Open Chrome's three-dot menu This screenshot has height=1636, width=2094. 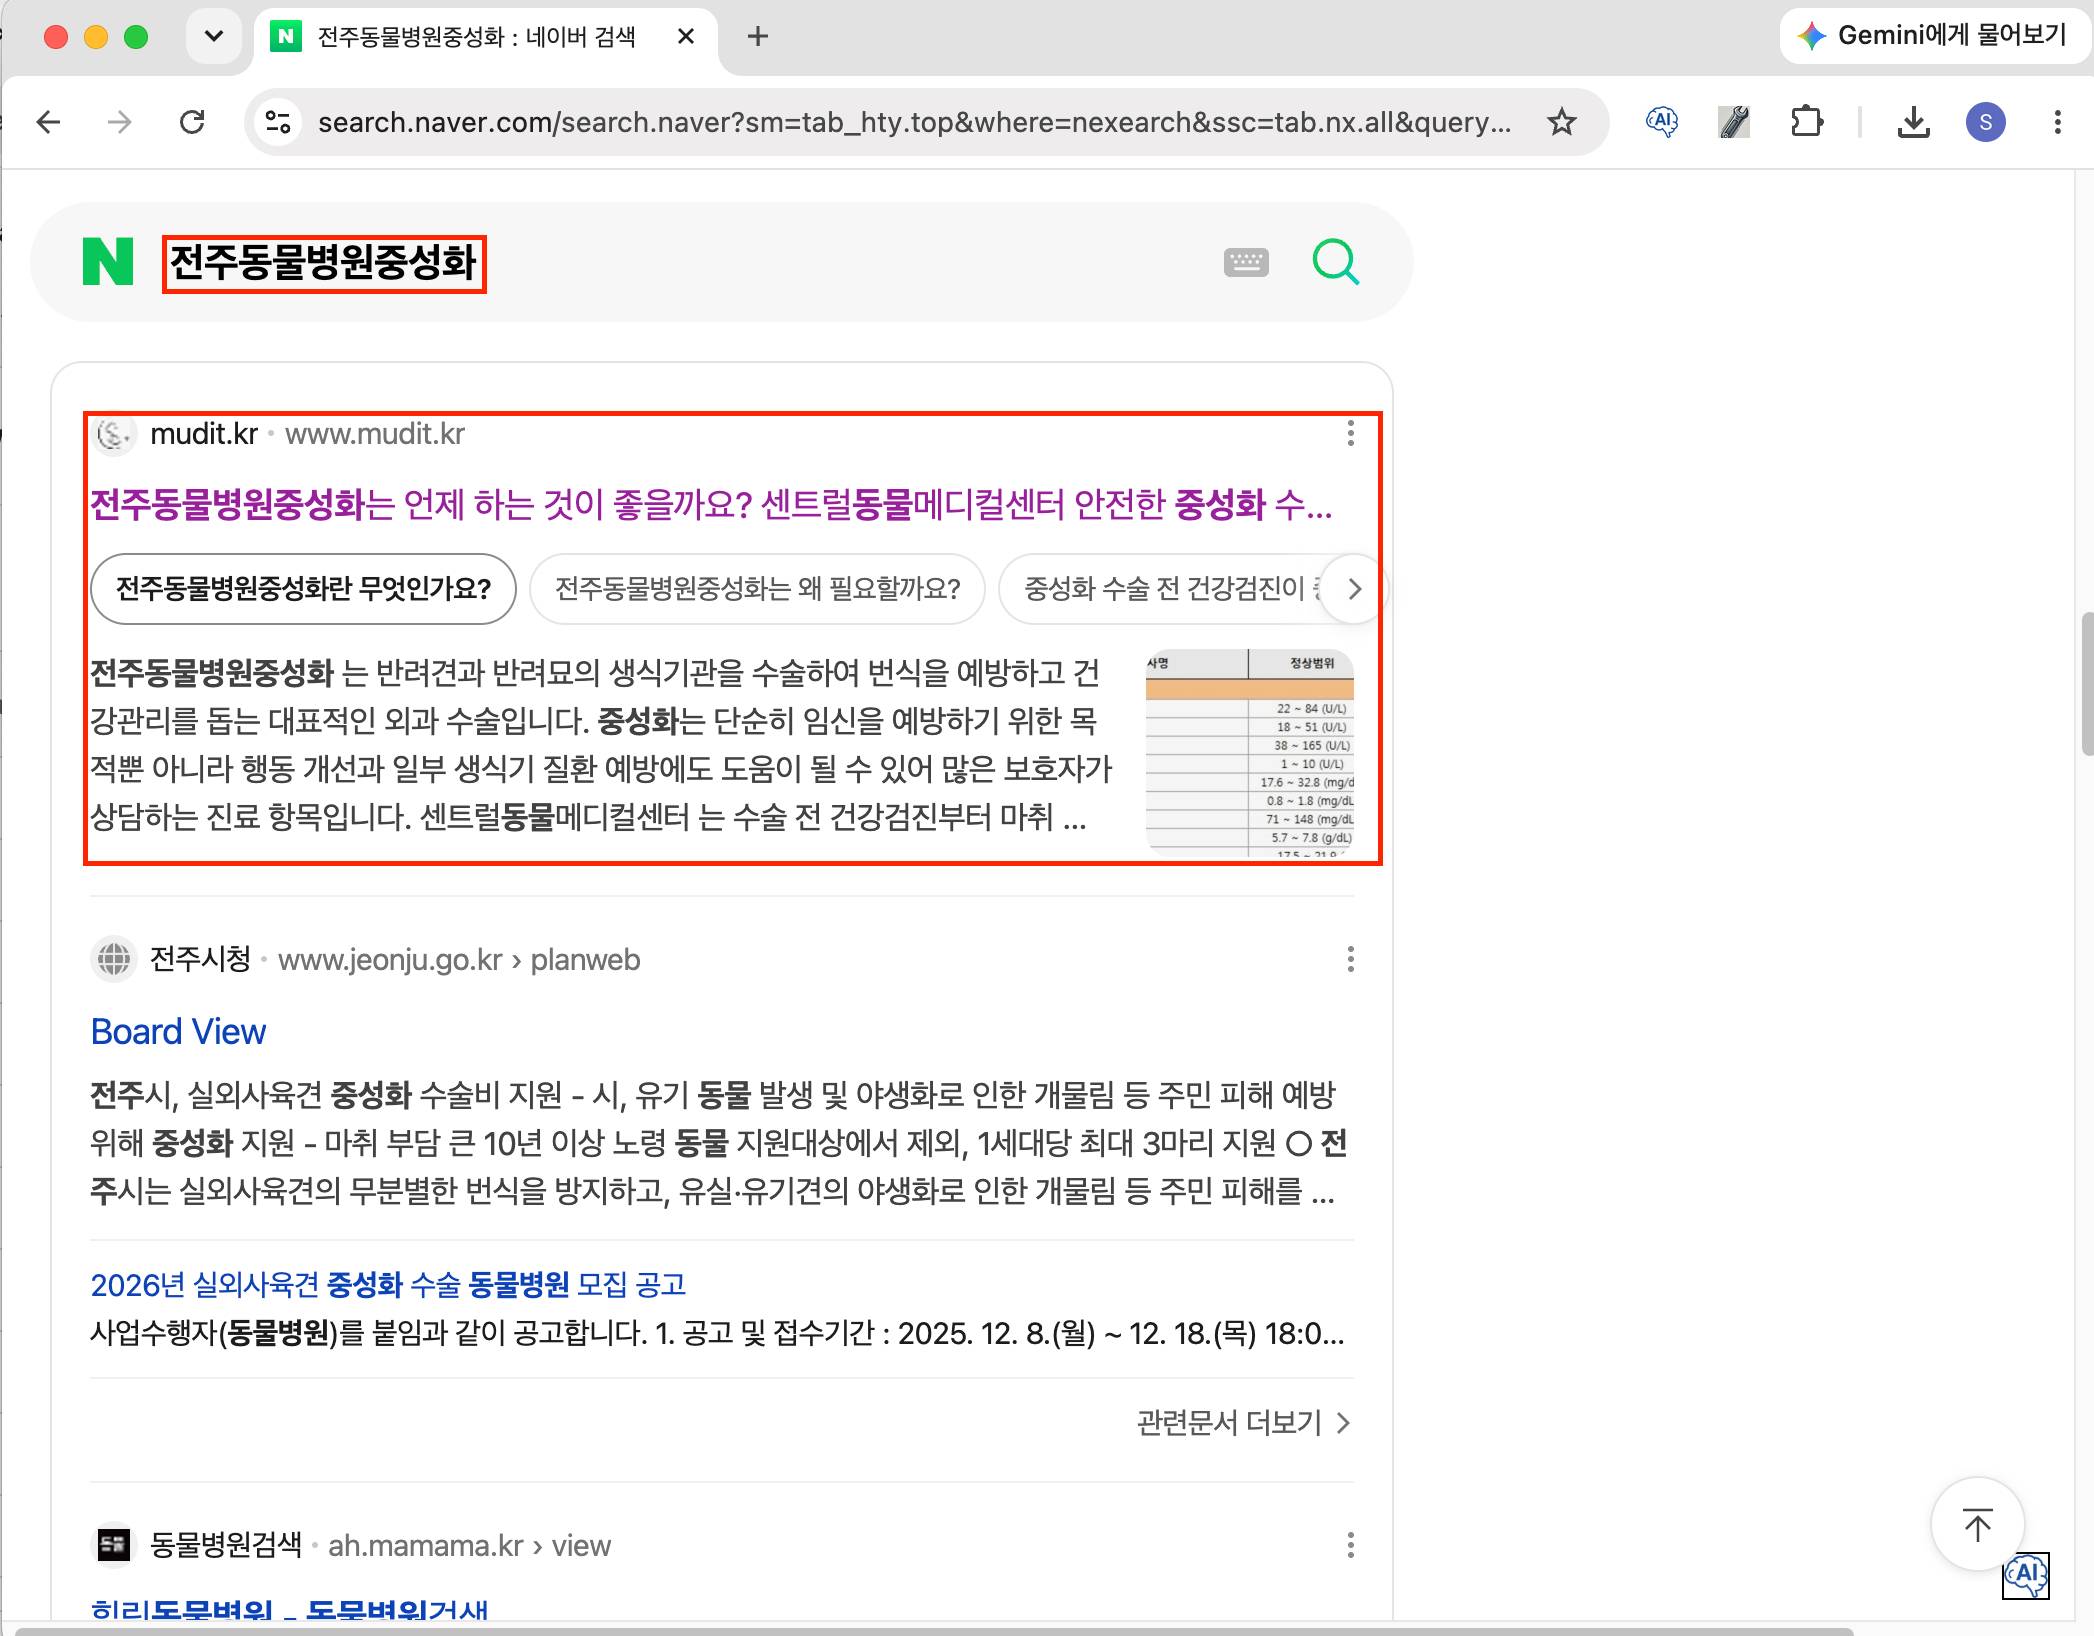click(2057, 122)
